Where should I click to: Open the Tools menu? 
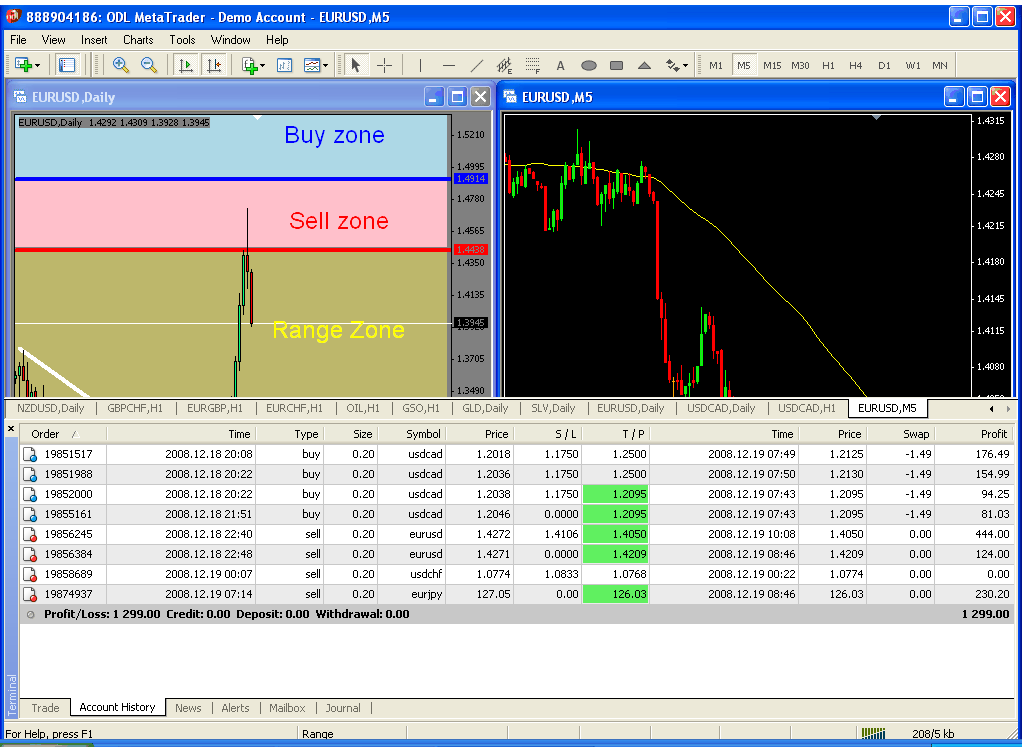pyautogui.click(x=182, y=40)
